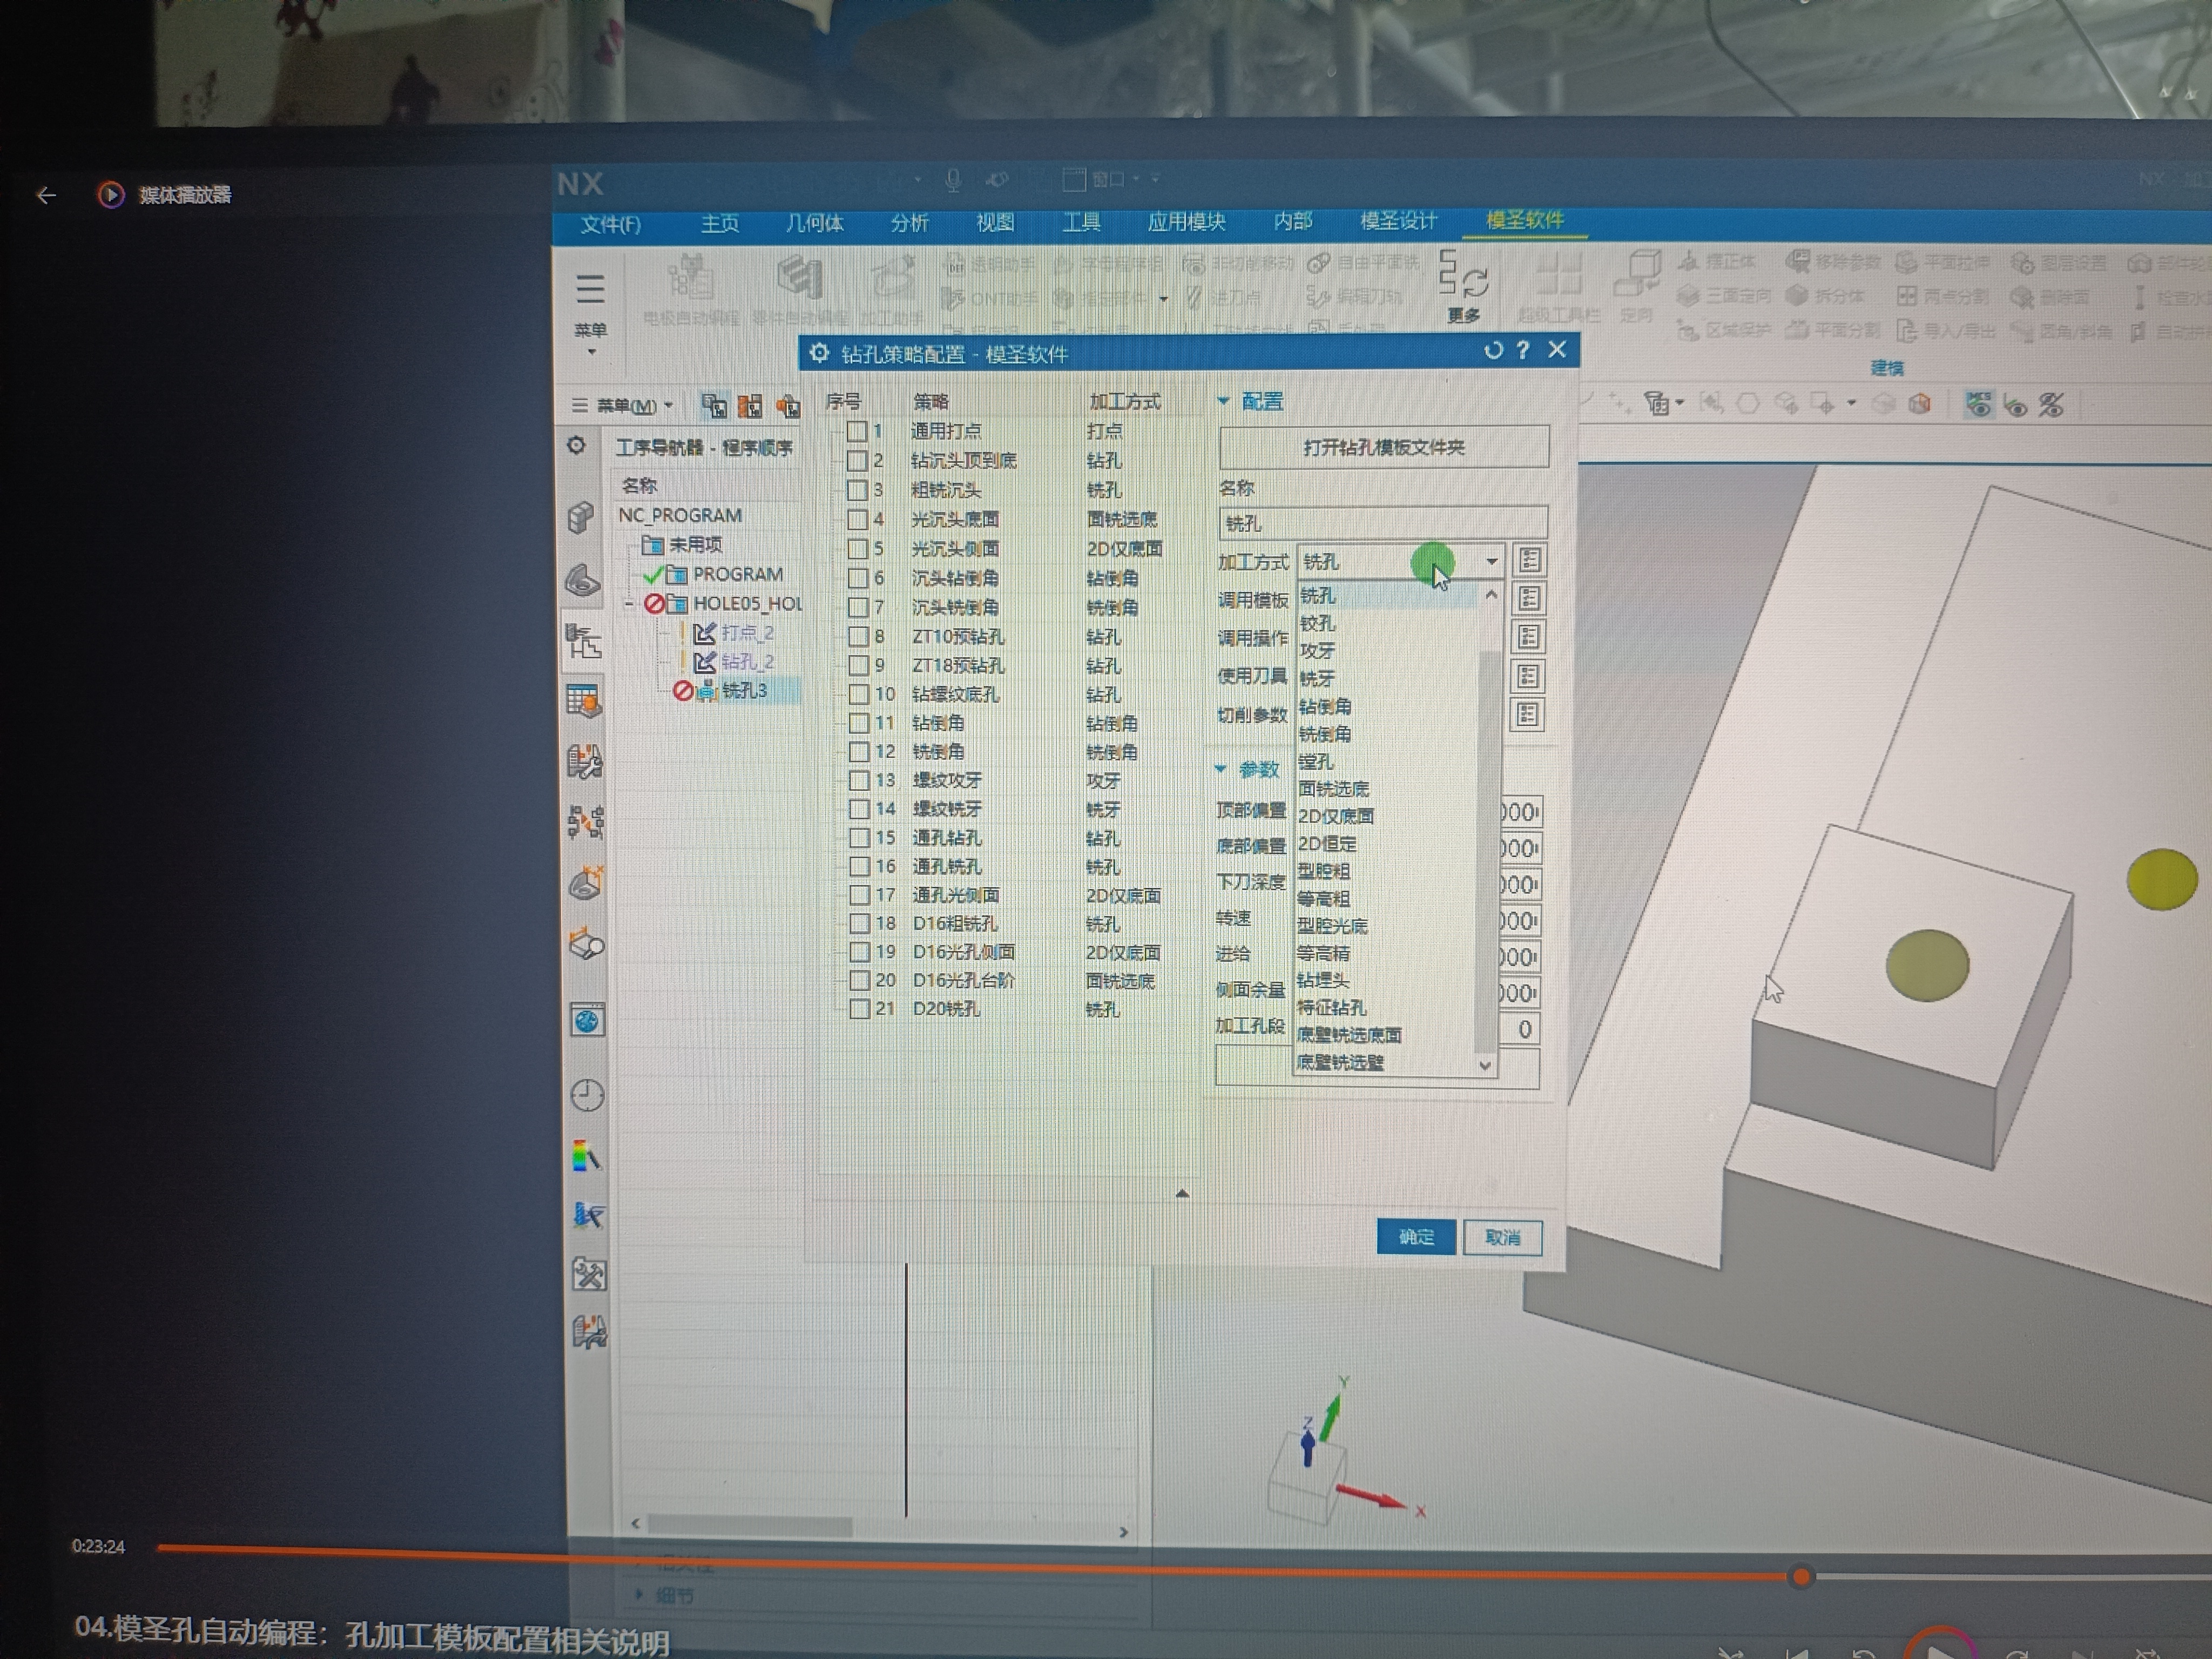Screen dimensions: 2212x1659
Task: Choose 特征钻孔 from the 加工方式 list
Action: (x=1331, y=1008)
